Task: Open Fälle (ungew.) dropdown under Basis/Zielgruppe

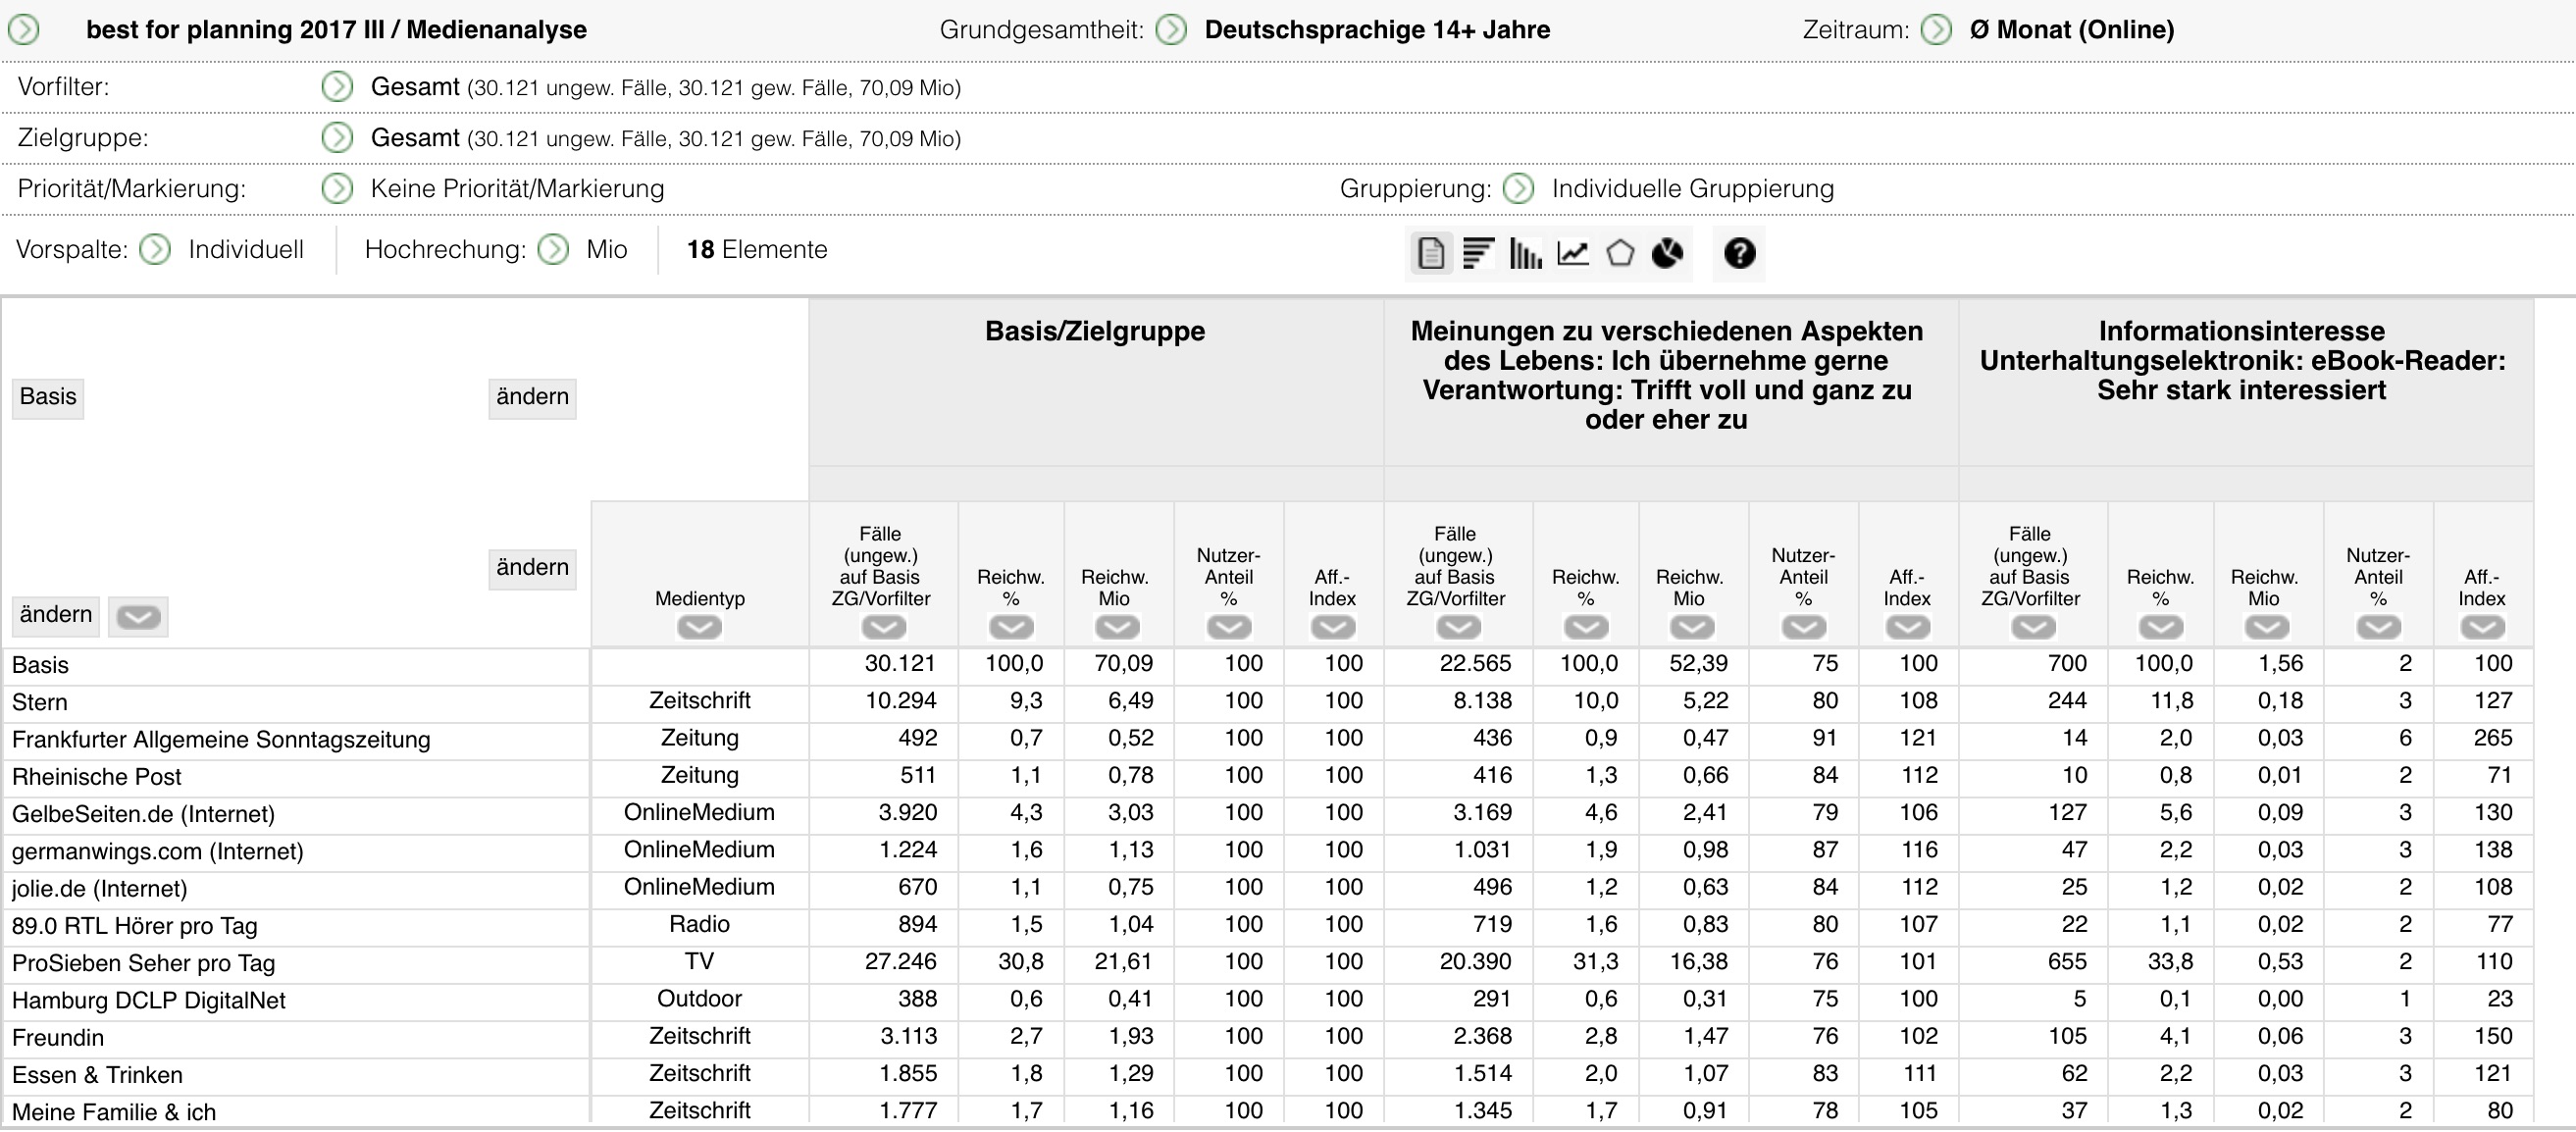Action: pos(884,628)
